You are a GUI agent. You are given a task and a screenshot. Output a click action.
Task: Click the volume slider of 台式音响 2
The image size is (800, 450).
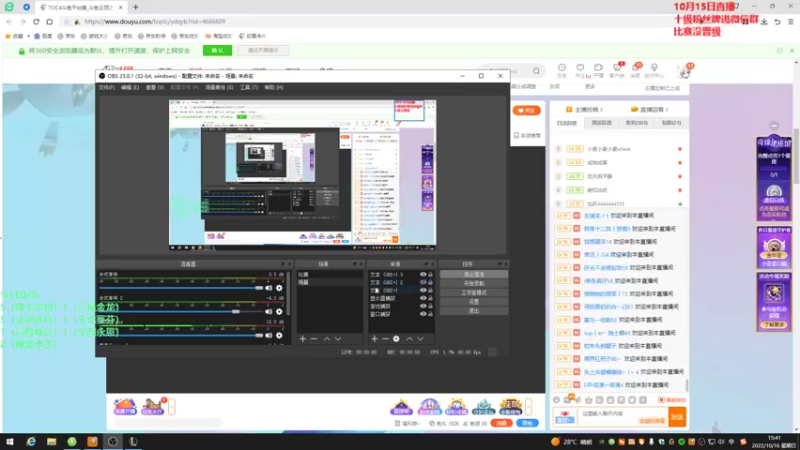[x=181, y=311]
